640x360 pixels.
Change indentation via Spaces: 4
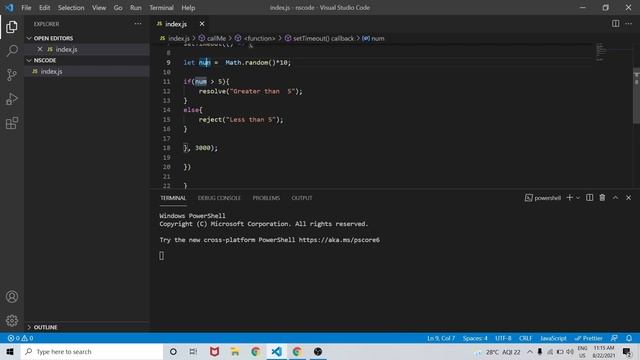click(475, 338)
